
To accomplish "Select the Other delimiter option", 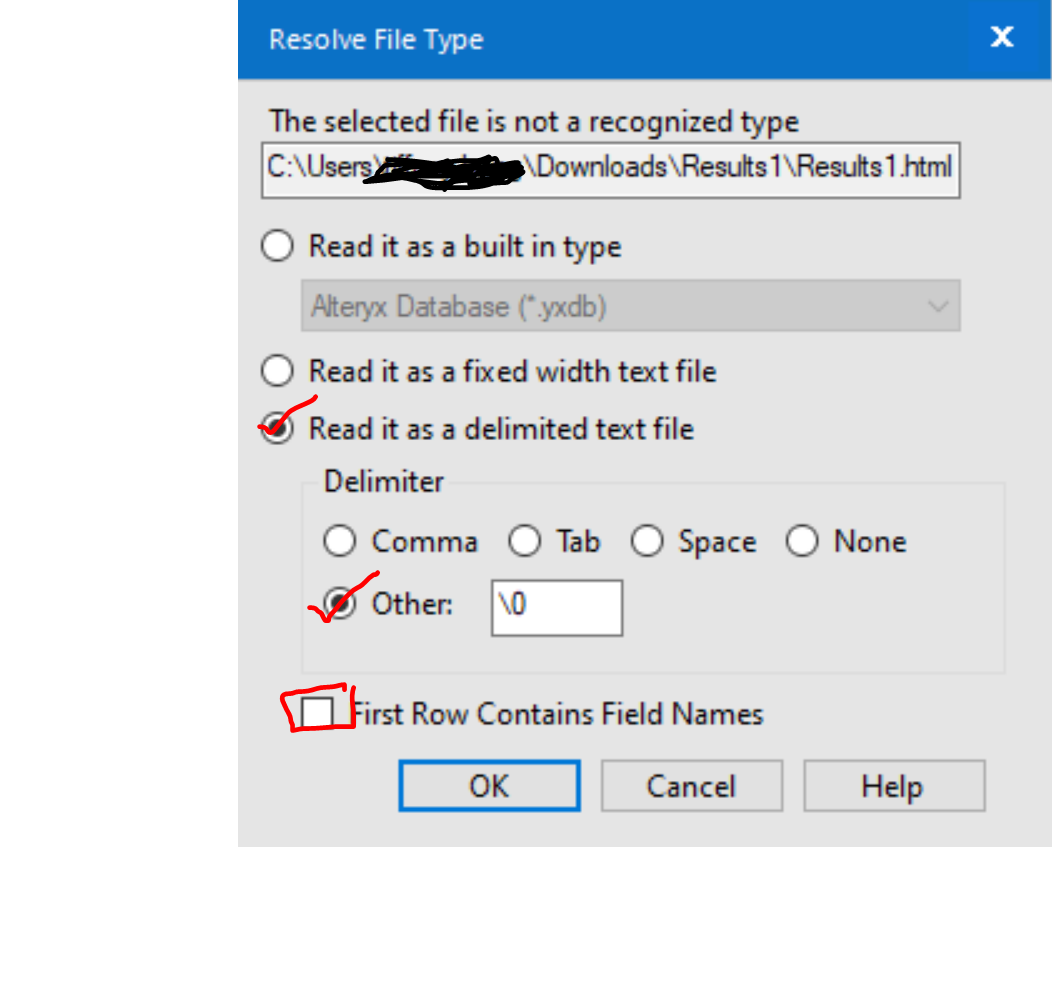I will (x=340, y=604).
